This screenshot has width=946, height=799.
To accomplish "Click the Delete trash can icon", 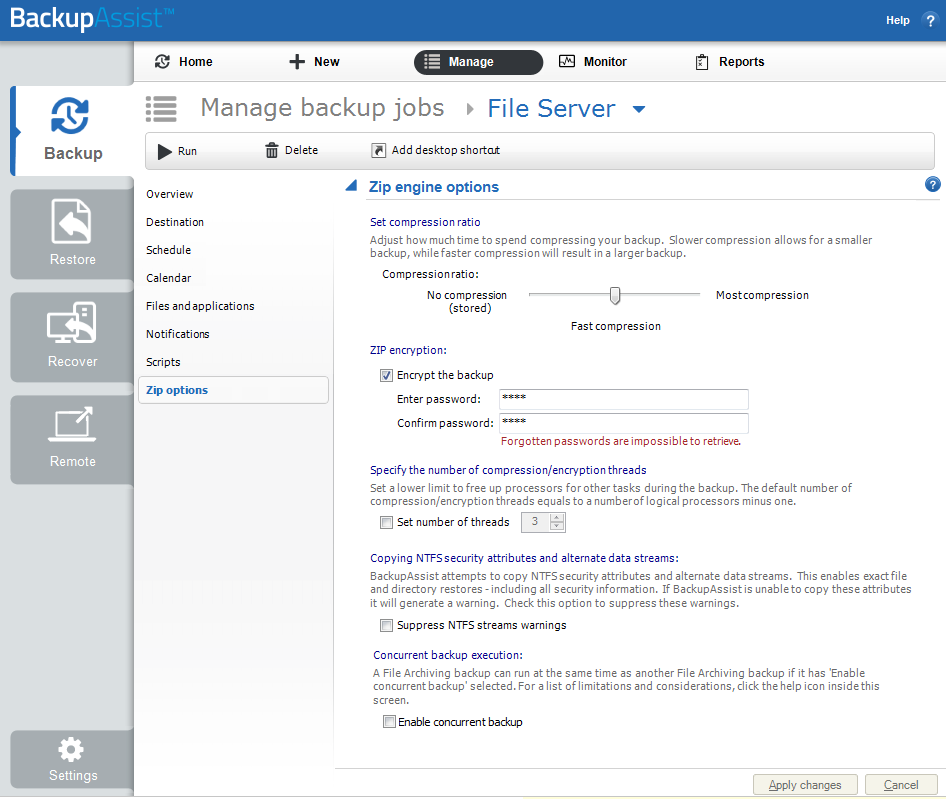I will [x=272, y=151].
